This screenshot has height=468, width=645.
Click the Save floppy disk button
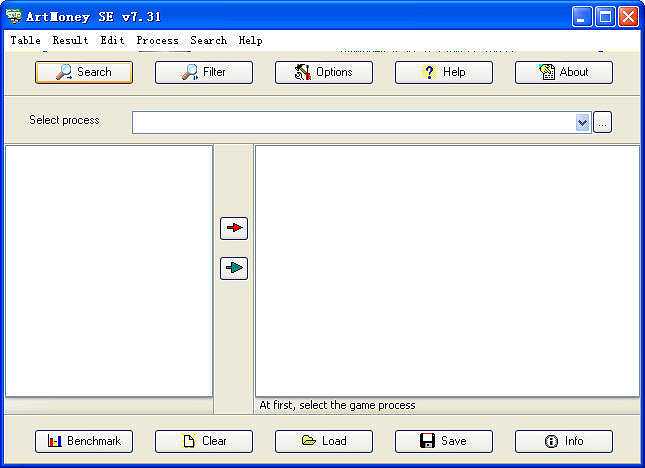pos(444,441)
